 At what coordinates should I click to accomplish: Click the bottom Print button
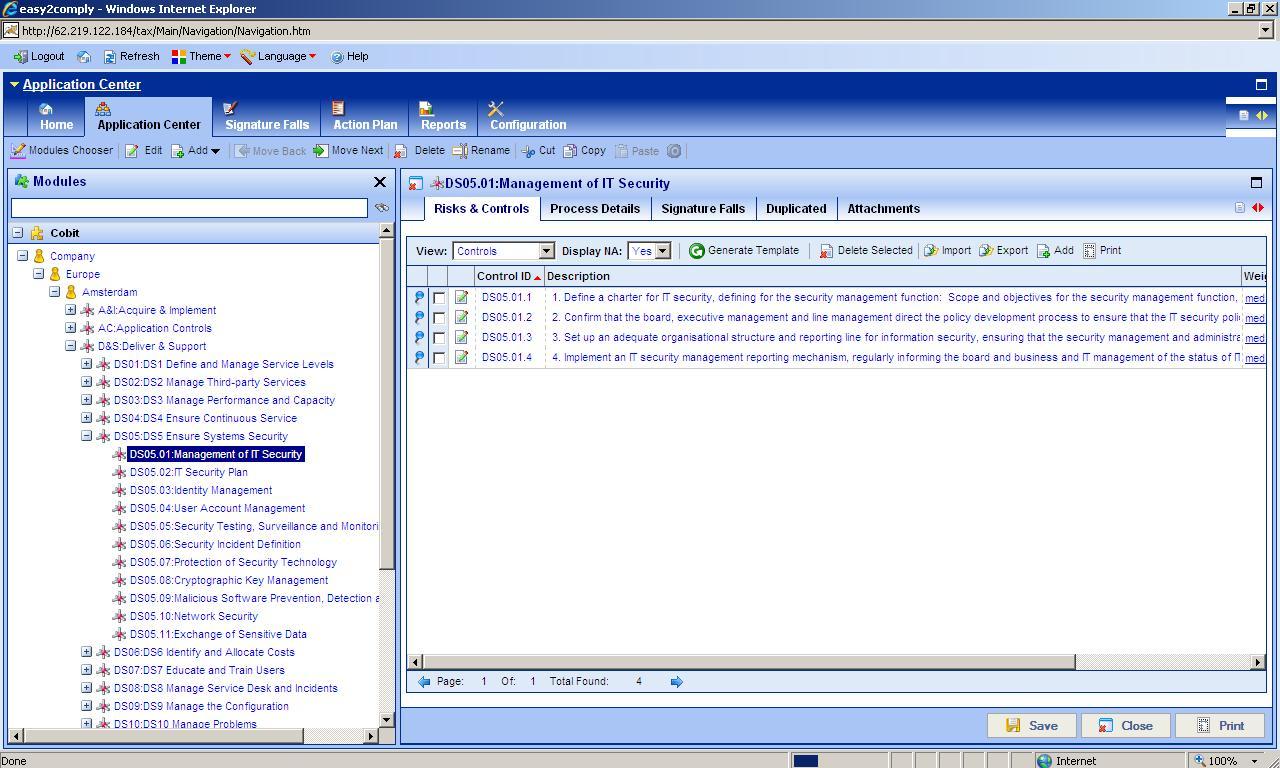coord(1219,726)
